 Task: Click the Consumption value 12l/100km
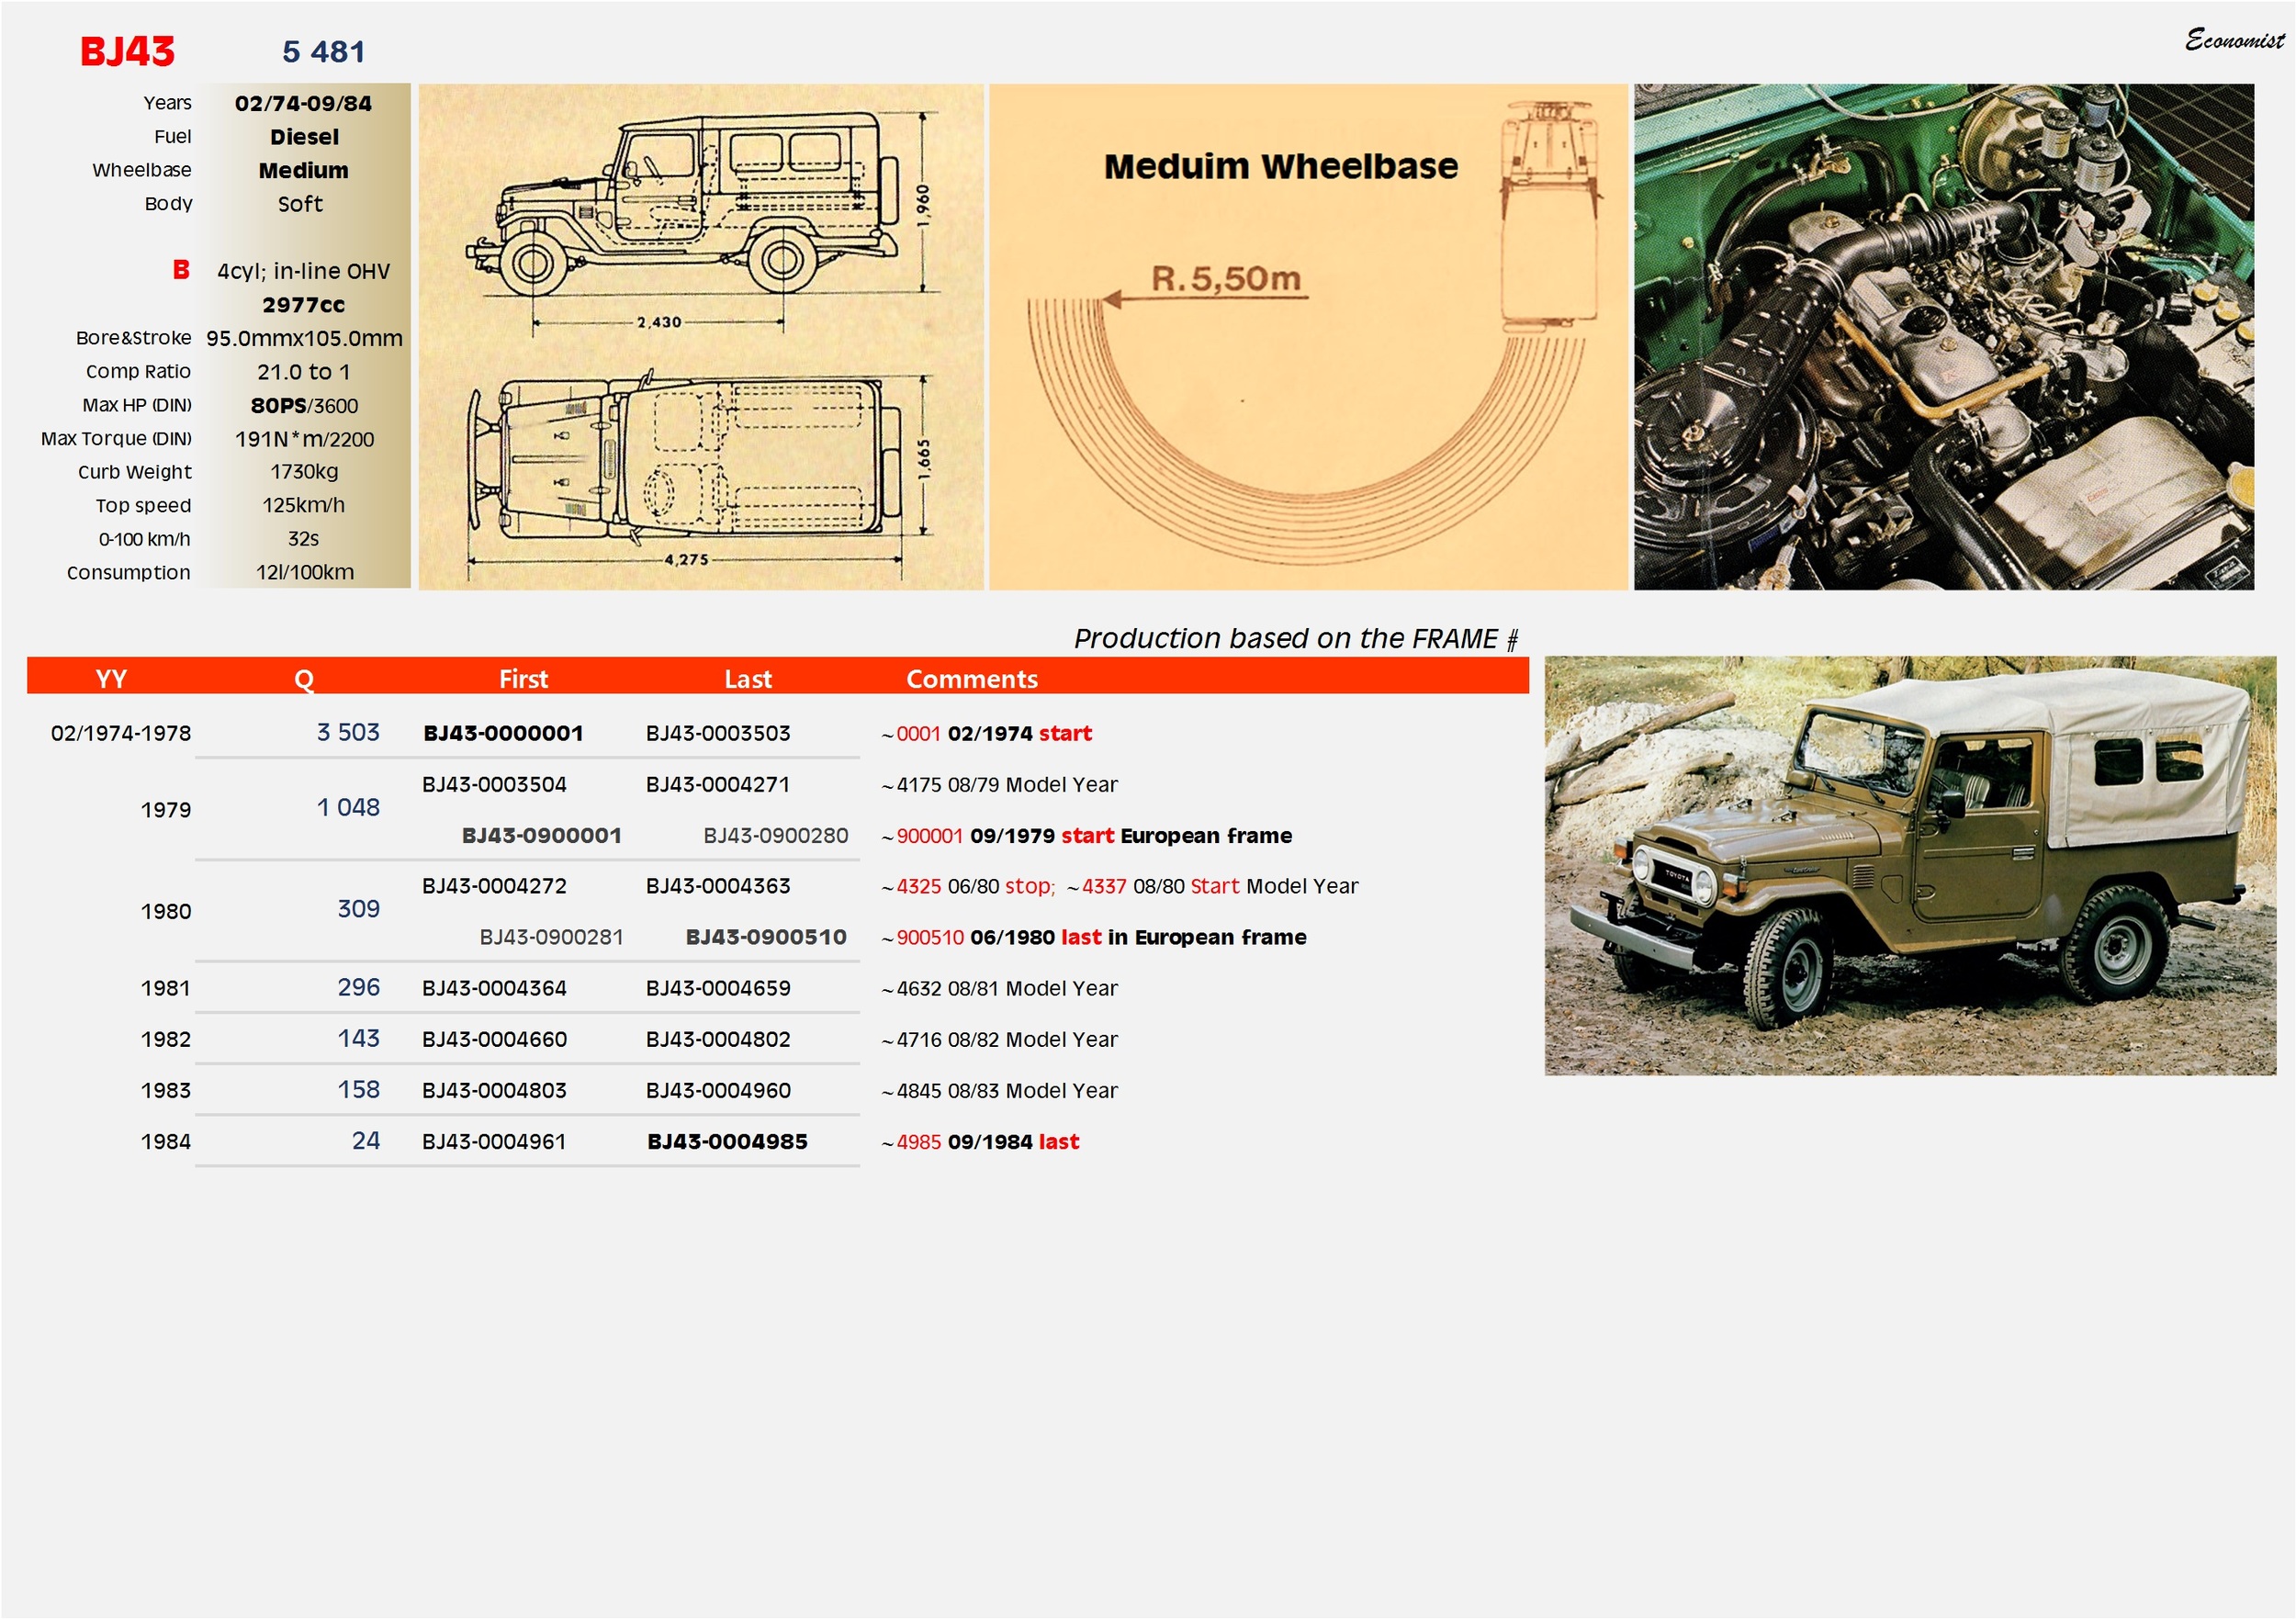pos(305,573)
